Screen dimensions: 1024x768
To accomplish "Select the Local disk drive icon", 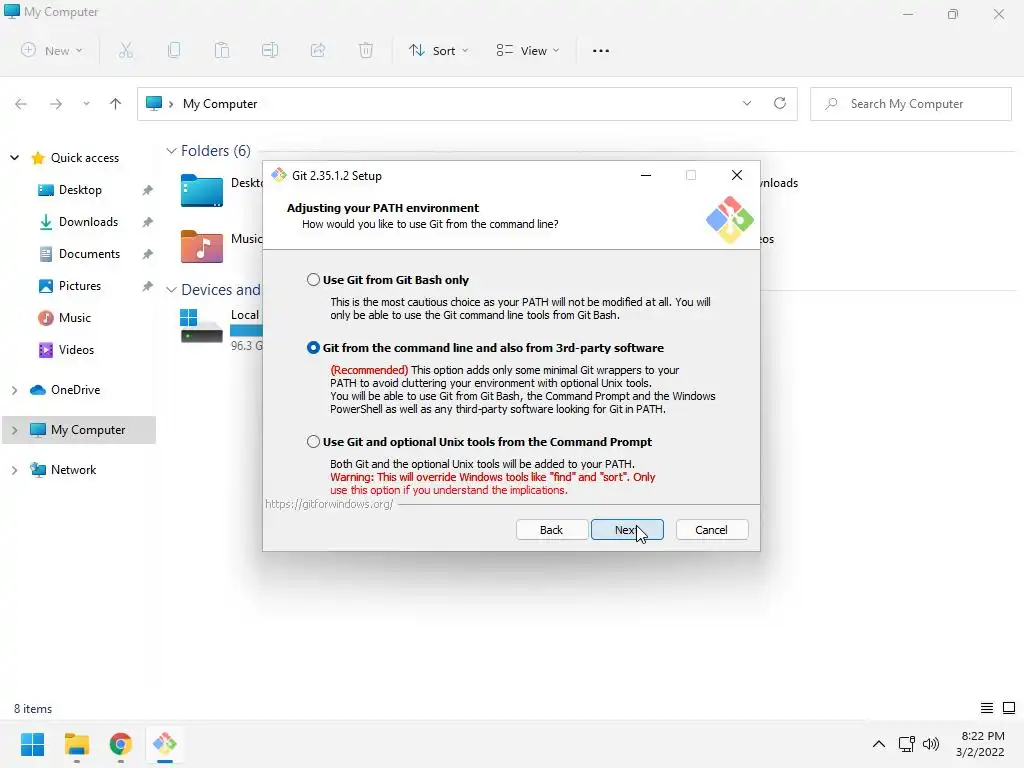I will coord(202,326).
